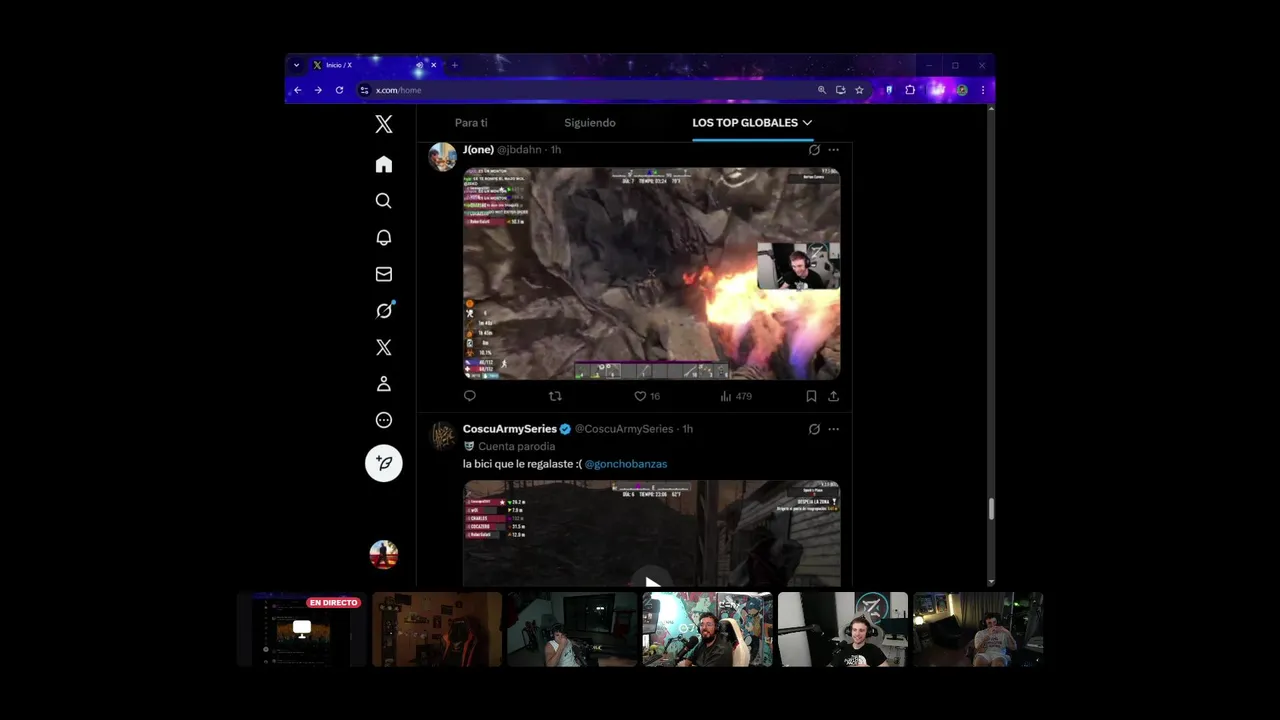Repost the J(one) post
This screenshot has height=720, width=1280.
click(x=555, y=396)
